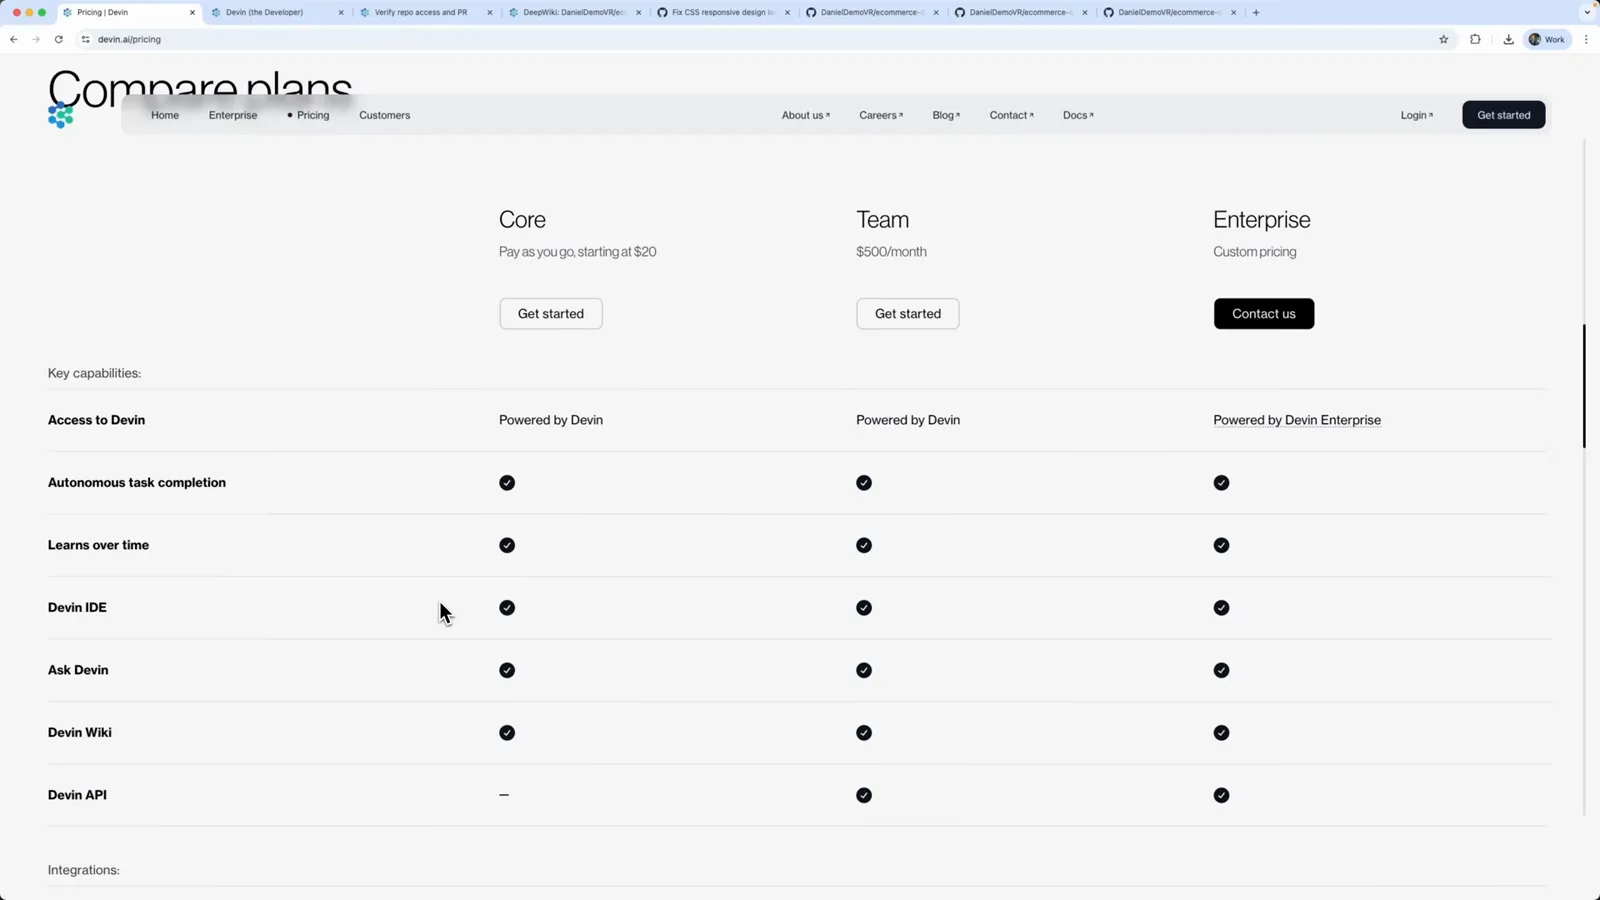Image resolution: width=1600 pixels, height=900 pixels.
Task: Close the DeepWiki tab
Action: point(638,12)
